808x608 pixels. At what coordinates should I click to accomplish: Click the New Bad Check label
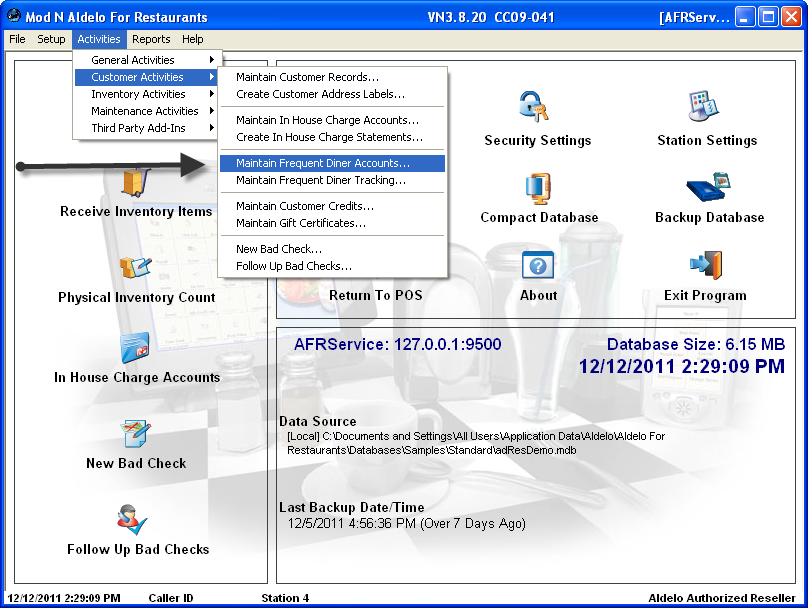click(x=136, y=463)
